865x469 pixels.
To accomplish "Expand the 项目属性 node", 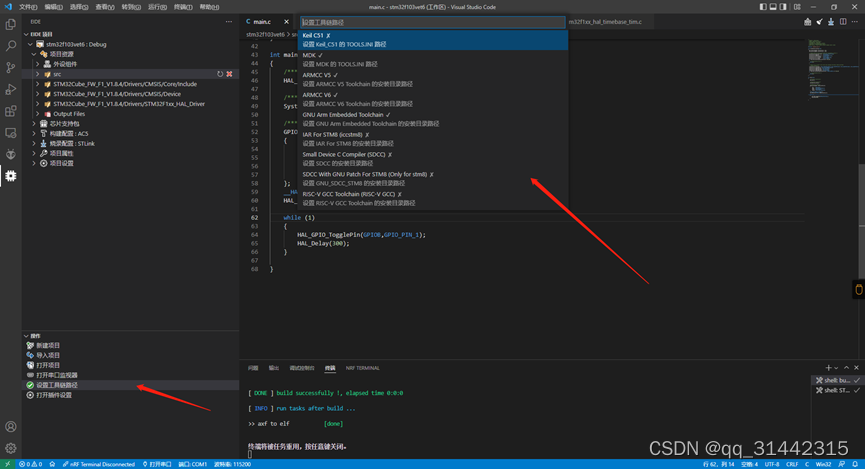I will point(34,153).
